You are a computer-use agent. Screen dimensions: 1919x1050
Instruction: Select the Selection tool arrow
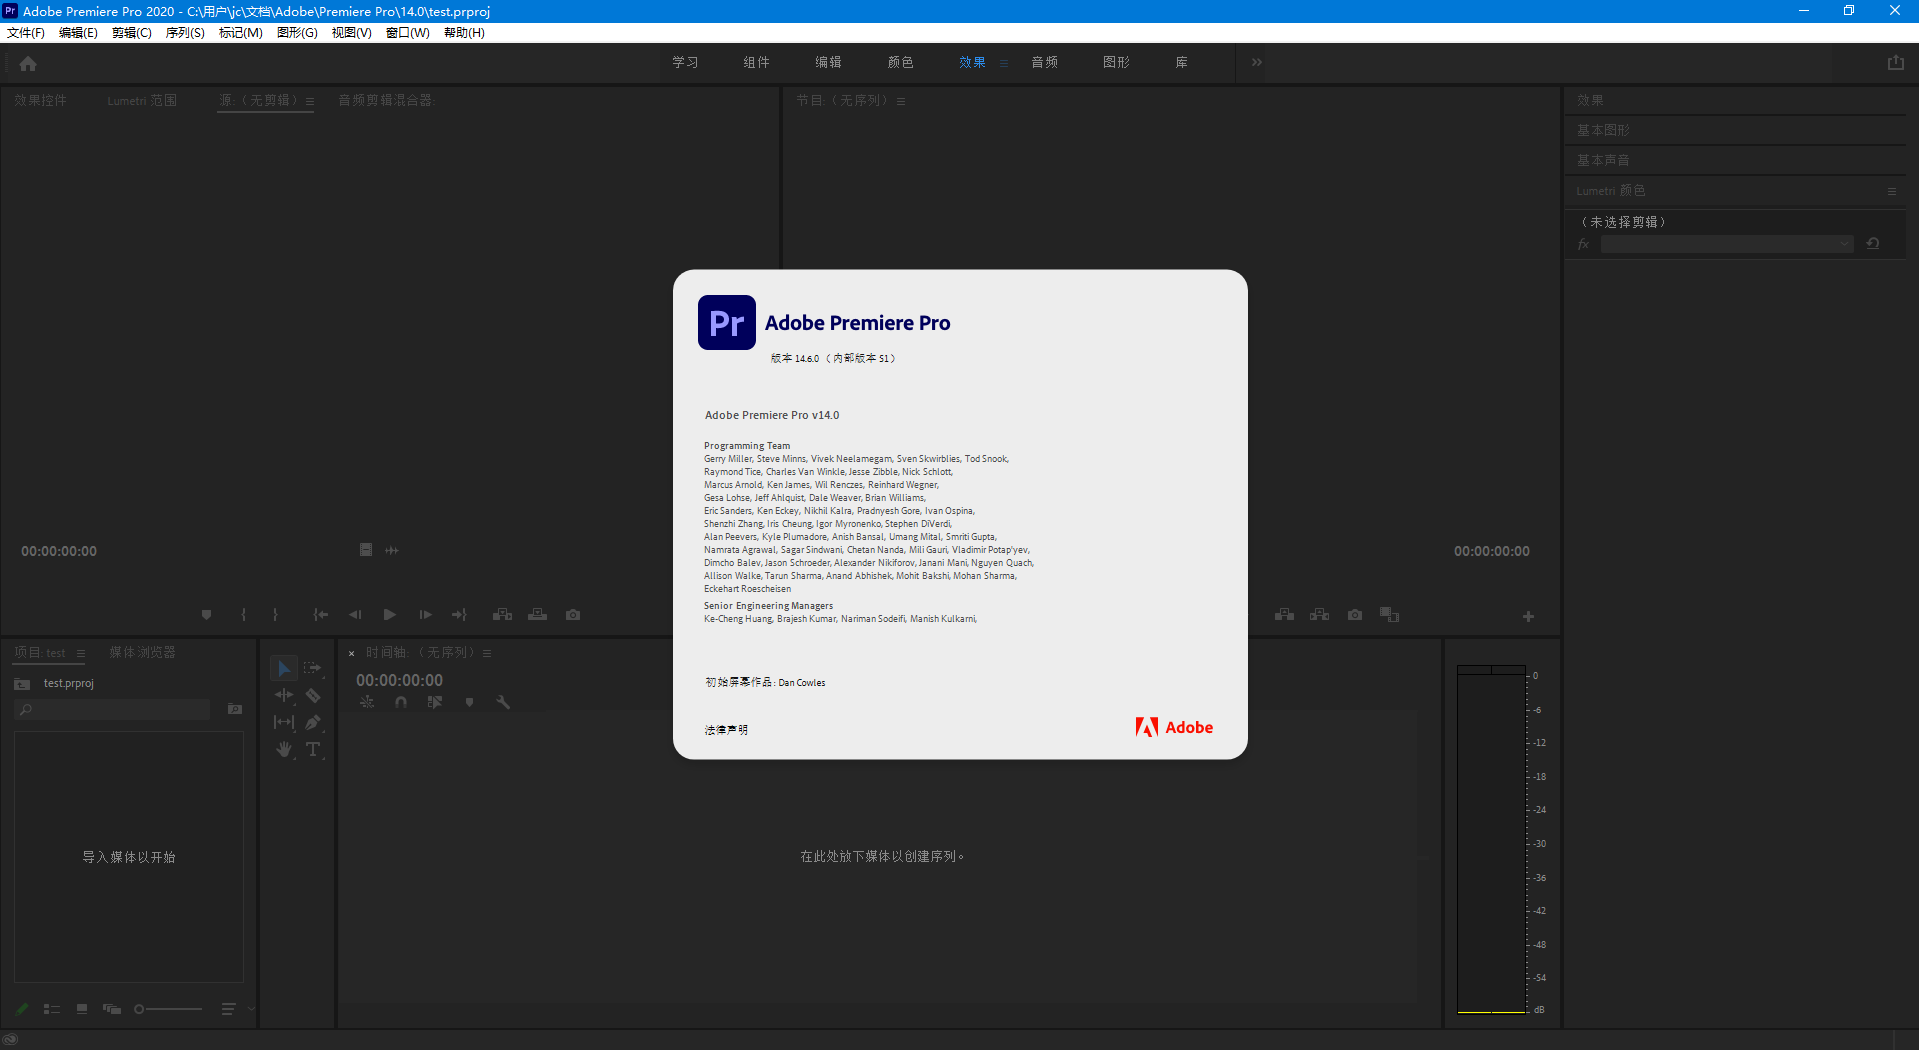284,668
